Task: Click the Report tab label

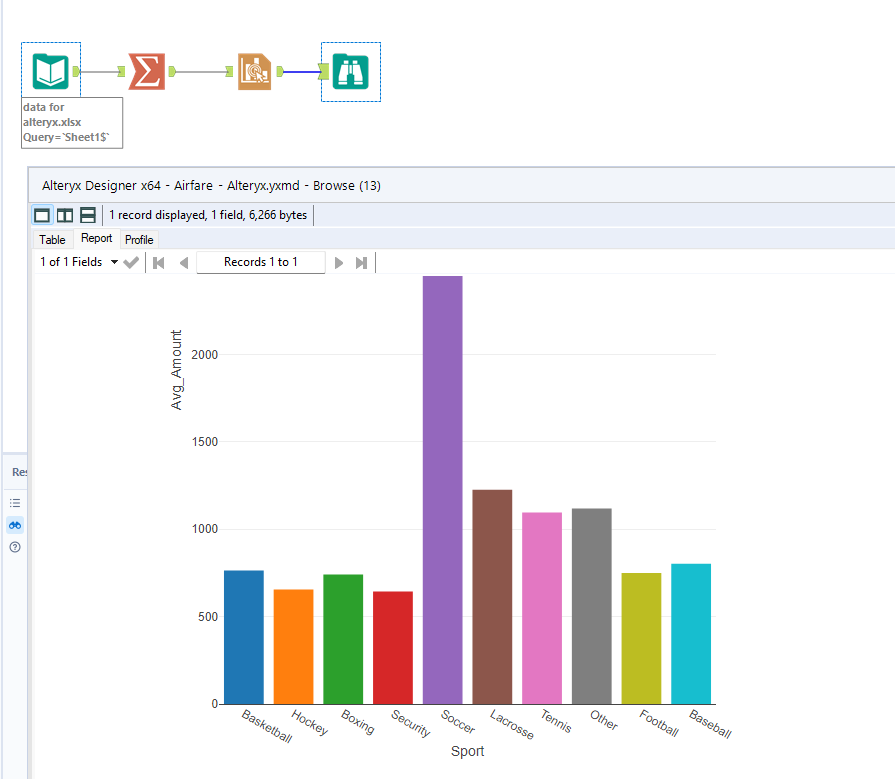Action: coord(97,239)
